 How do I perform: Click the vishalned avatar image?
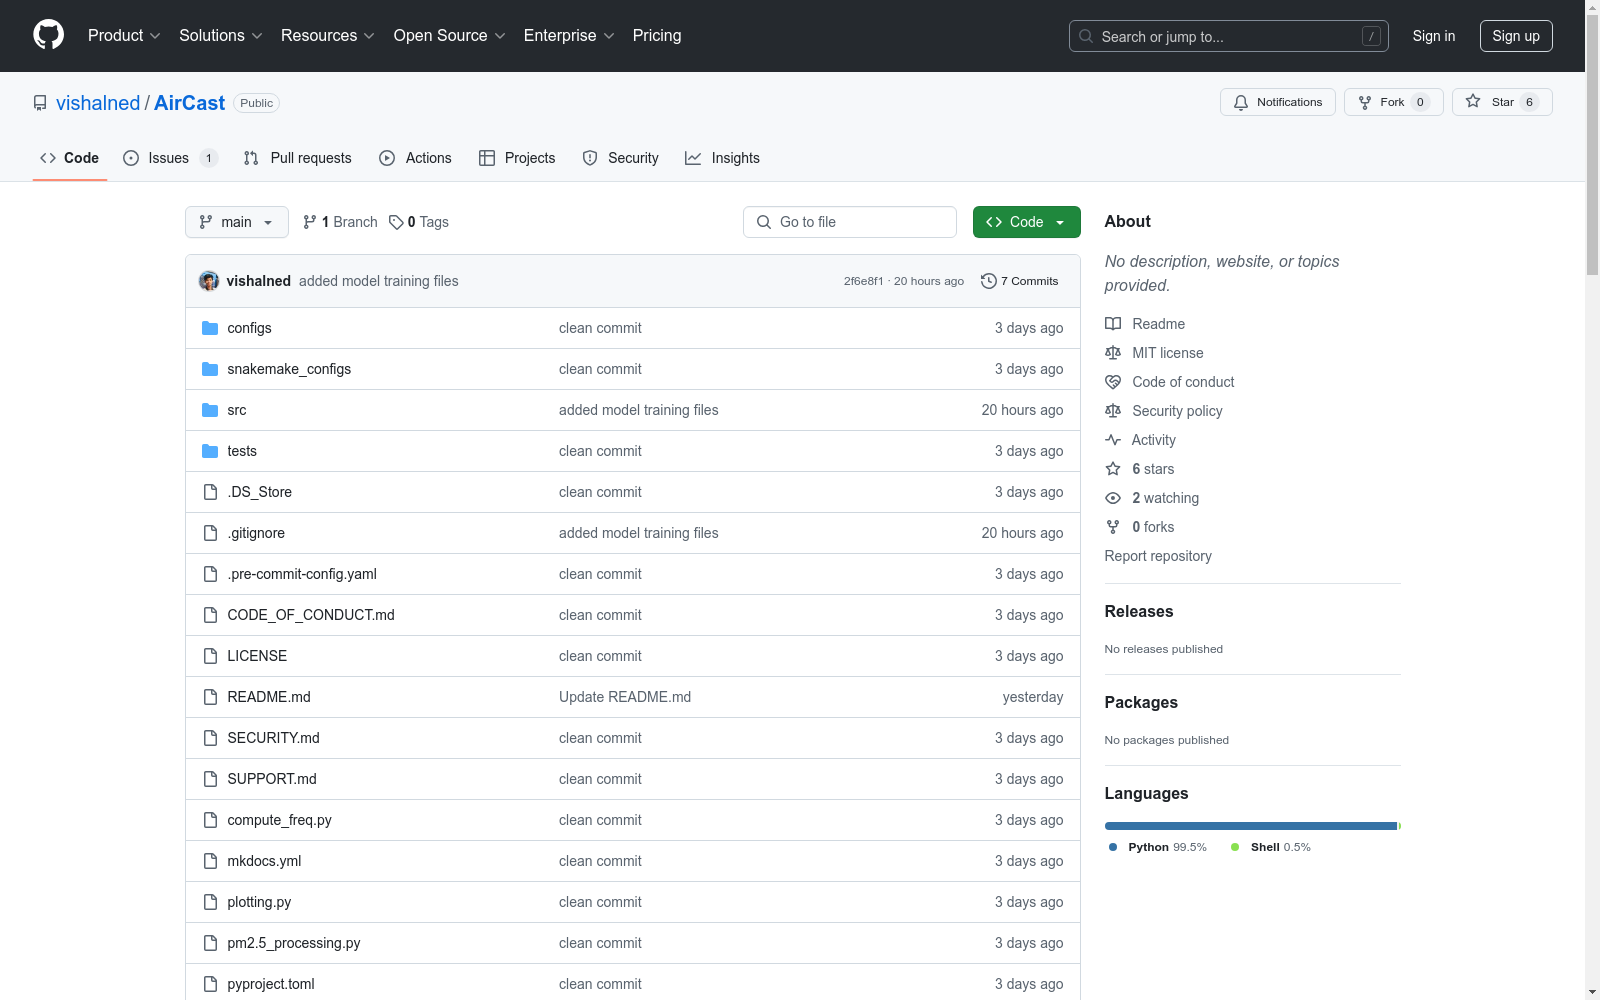pos(209,281)
